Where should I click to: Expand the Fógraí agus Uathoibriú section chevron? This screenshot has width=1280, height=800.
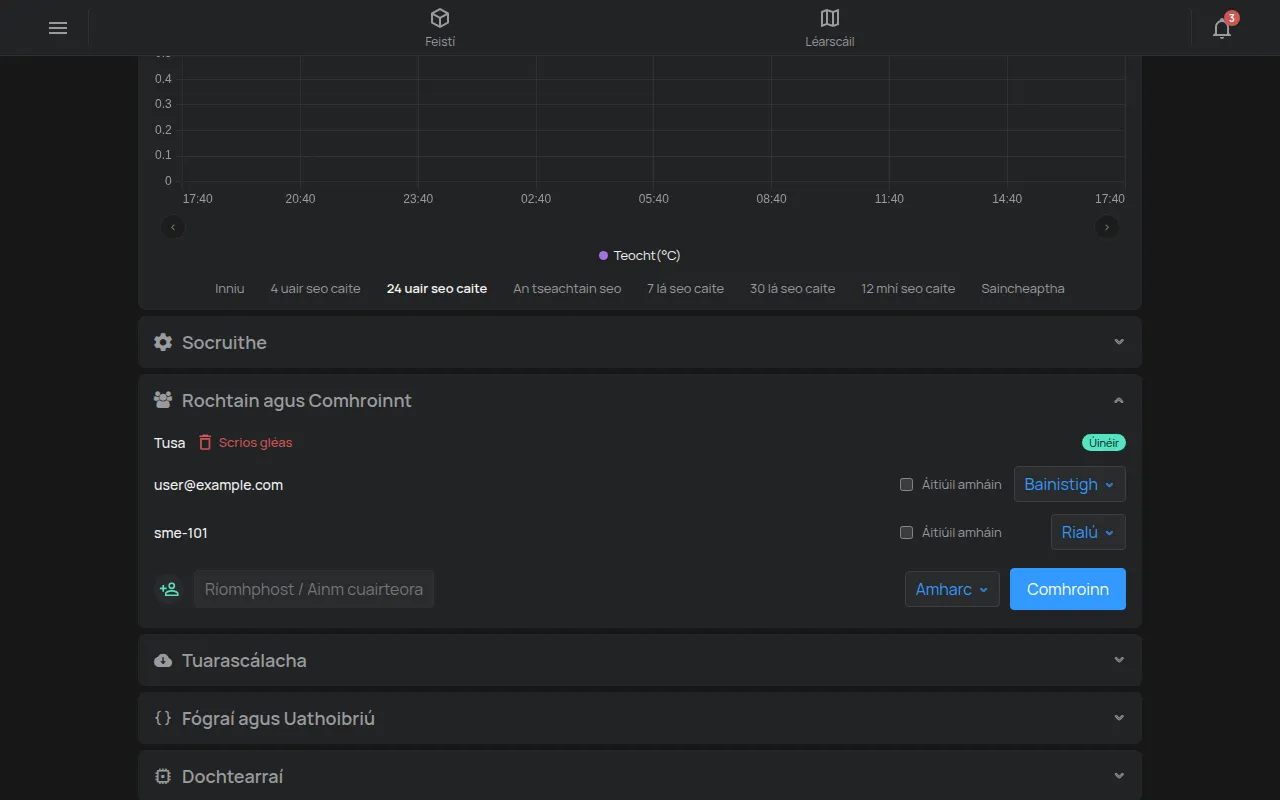1119,718
